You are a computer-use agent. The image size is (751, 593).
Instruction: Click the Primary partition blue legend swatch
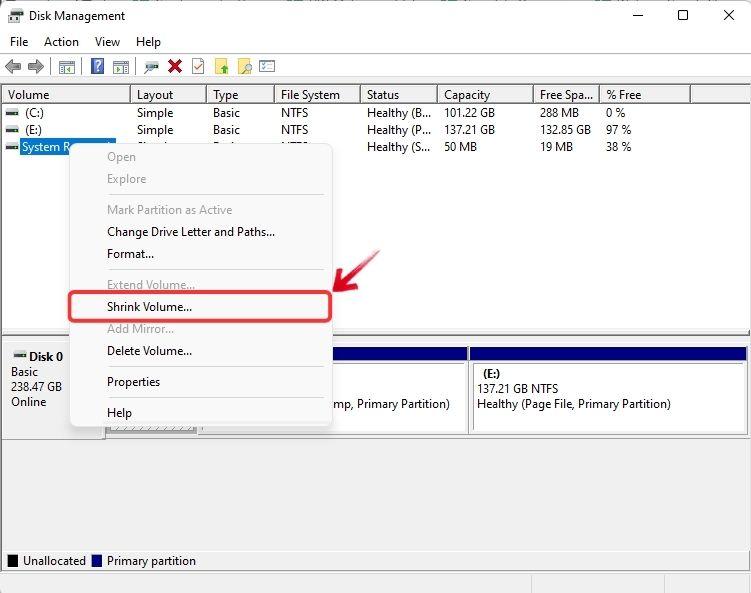click(x=97, y=560)
